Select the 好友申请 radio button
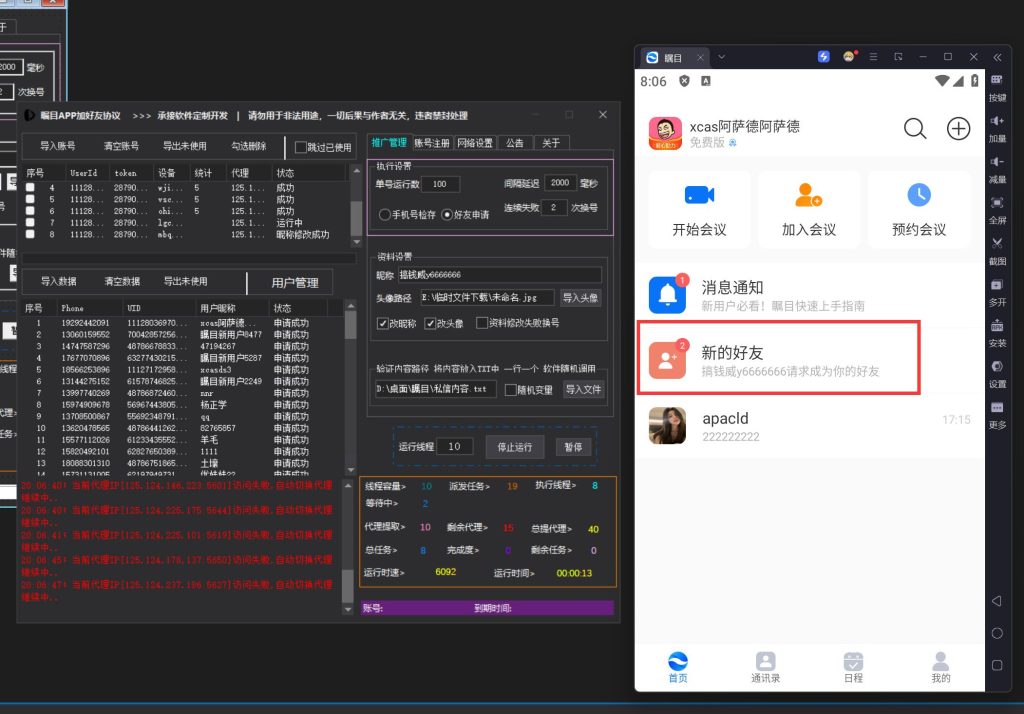 447,215
